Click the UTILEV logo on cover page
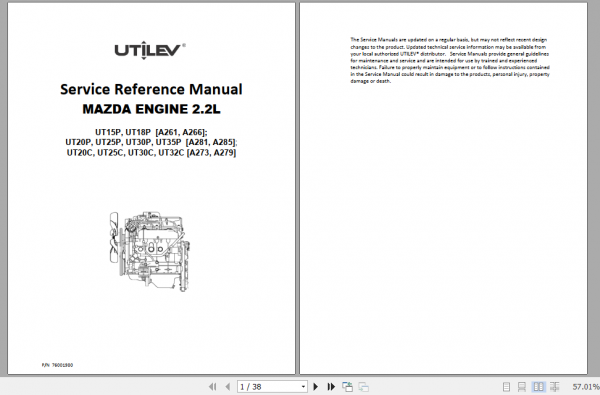The height and width of the screenshot is (395, 600). click(150, 50)
